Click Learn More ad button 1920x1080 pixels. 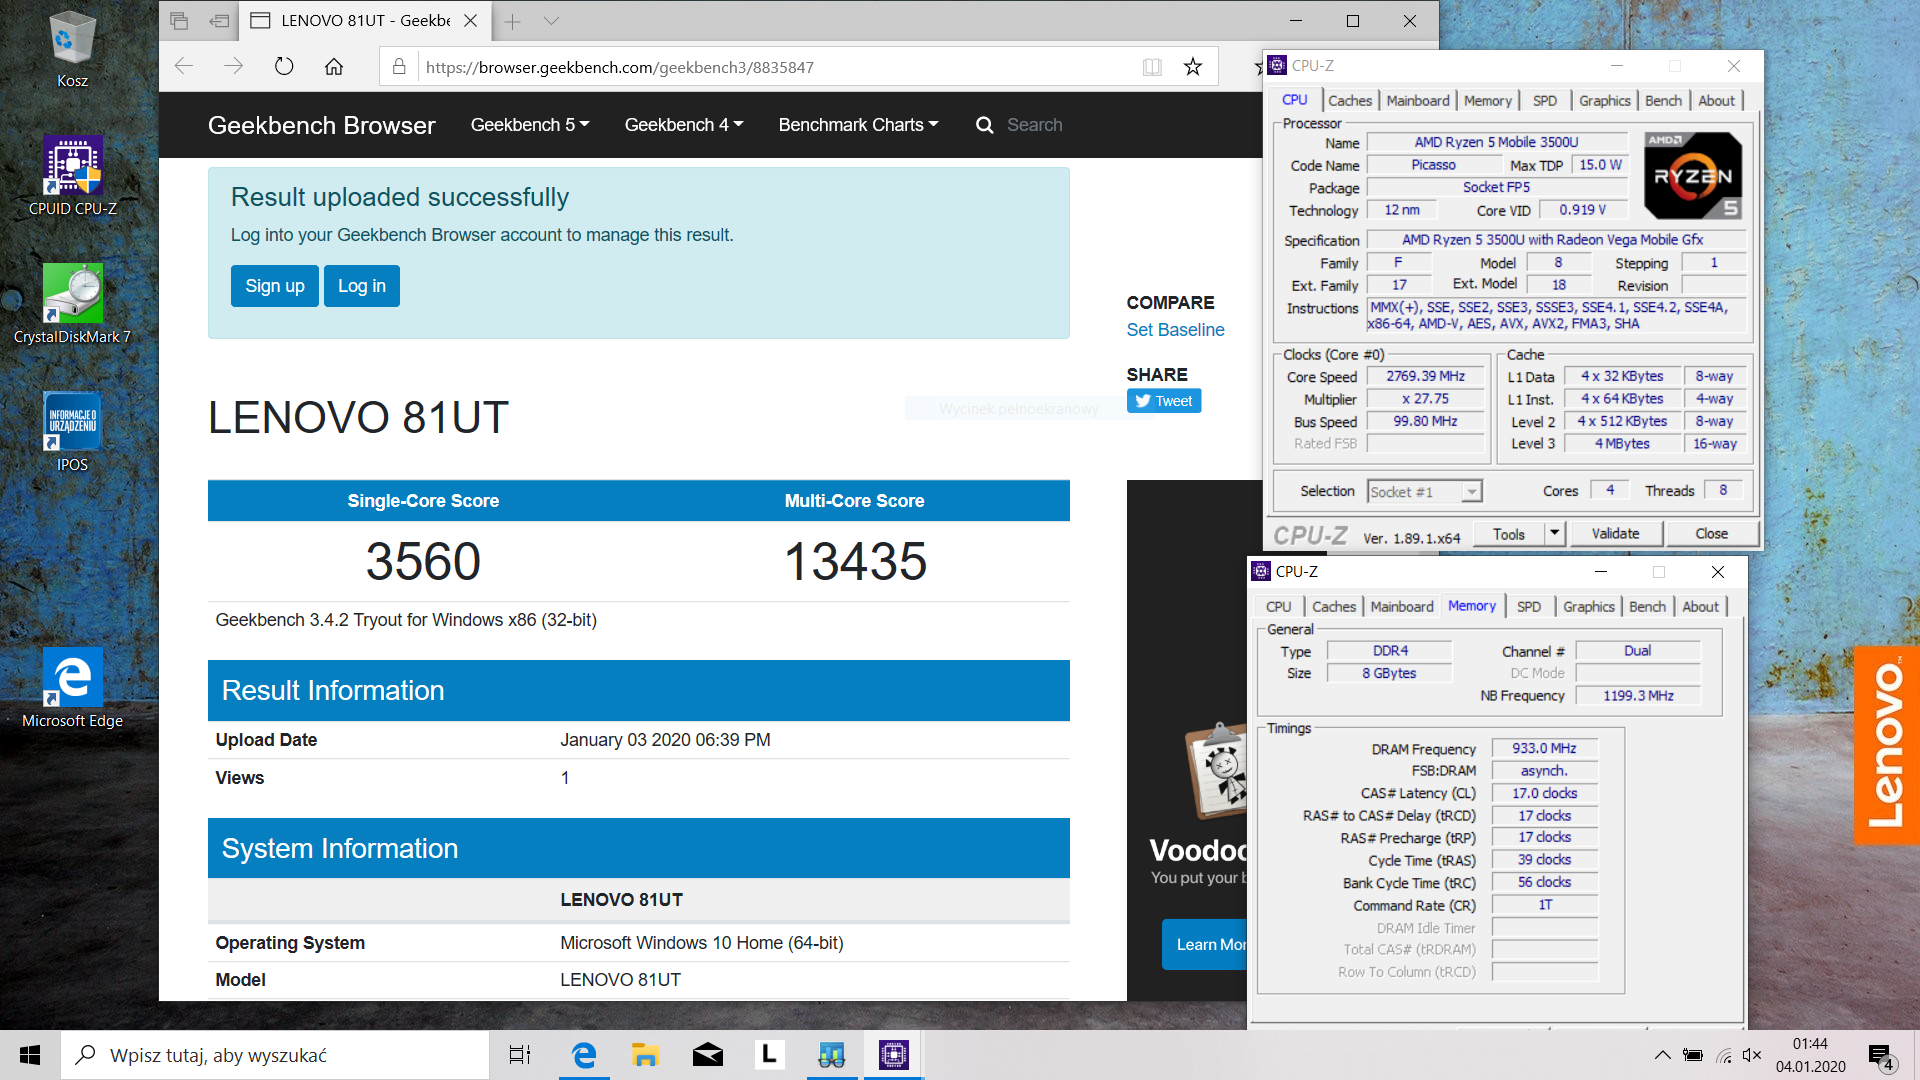click(1206, 945)
